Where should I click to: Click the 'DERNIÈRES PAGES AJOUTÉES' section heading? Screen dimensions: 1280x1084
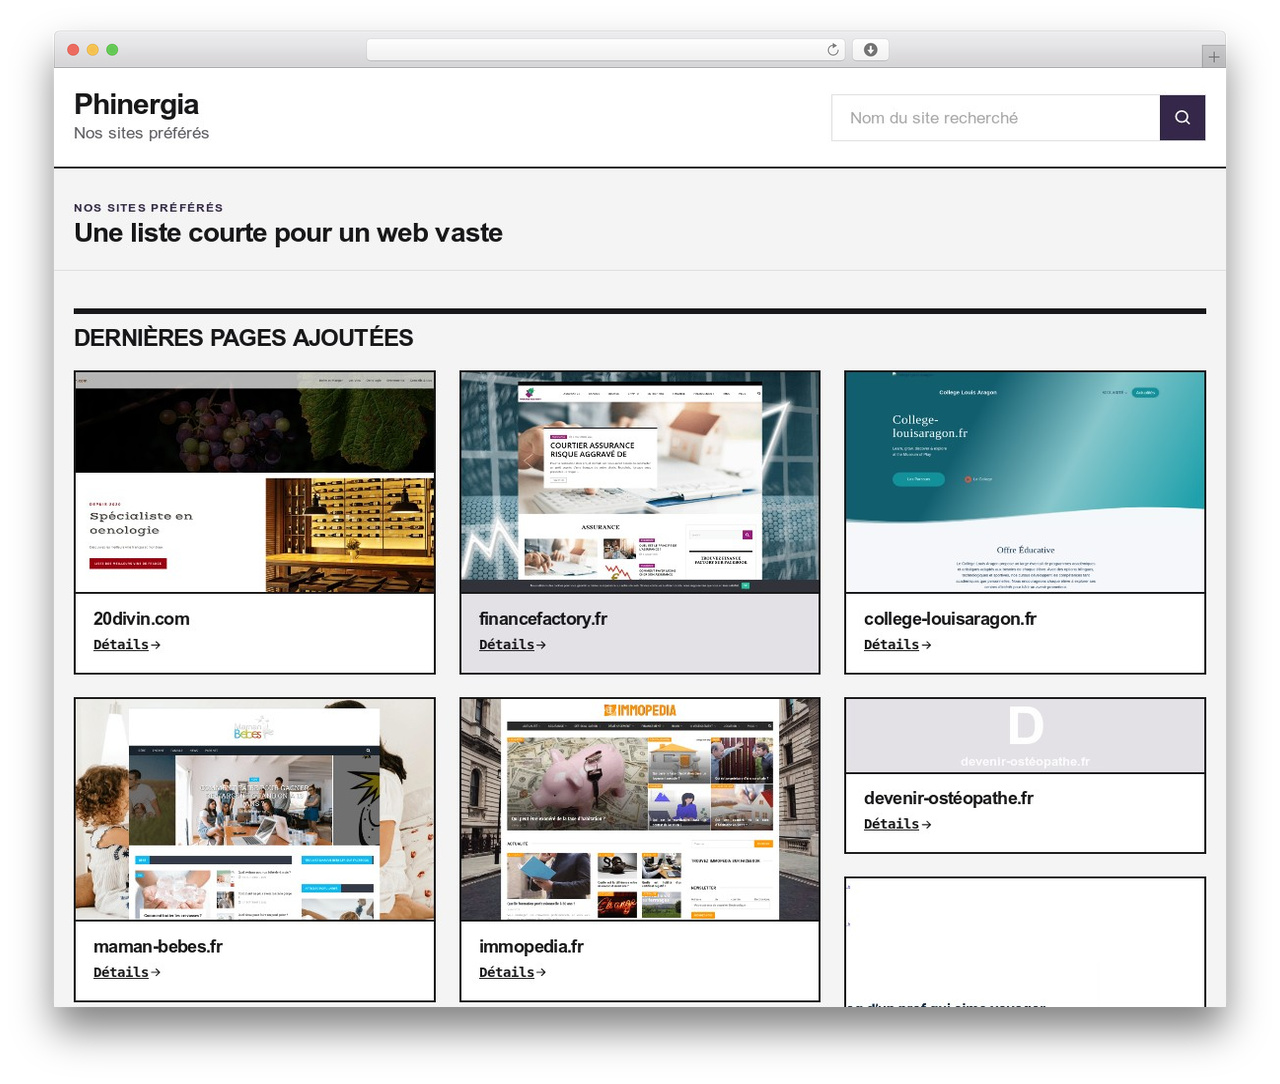(243, 338)
